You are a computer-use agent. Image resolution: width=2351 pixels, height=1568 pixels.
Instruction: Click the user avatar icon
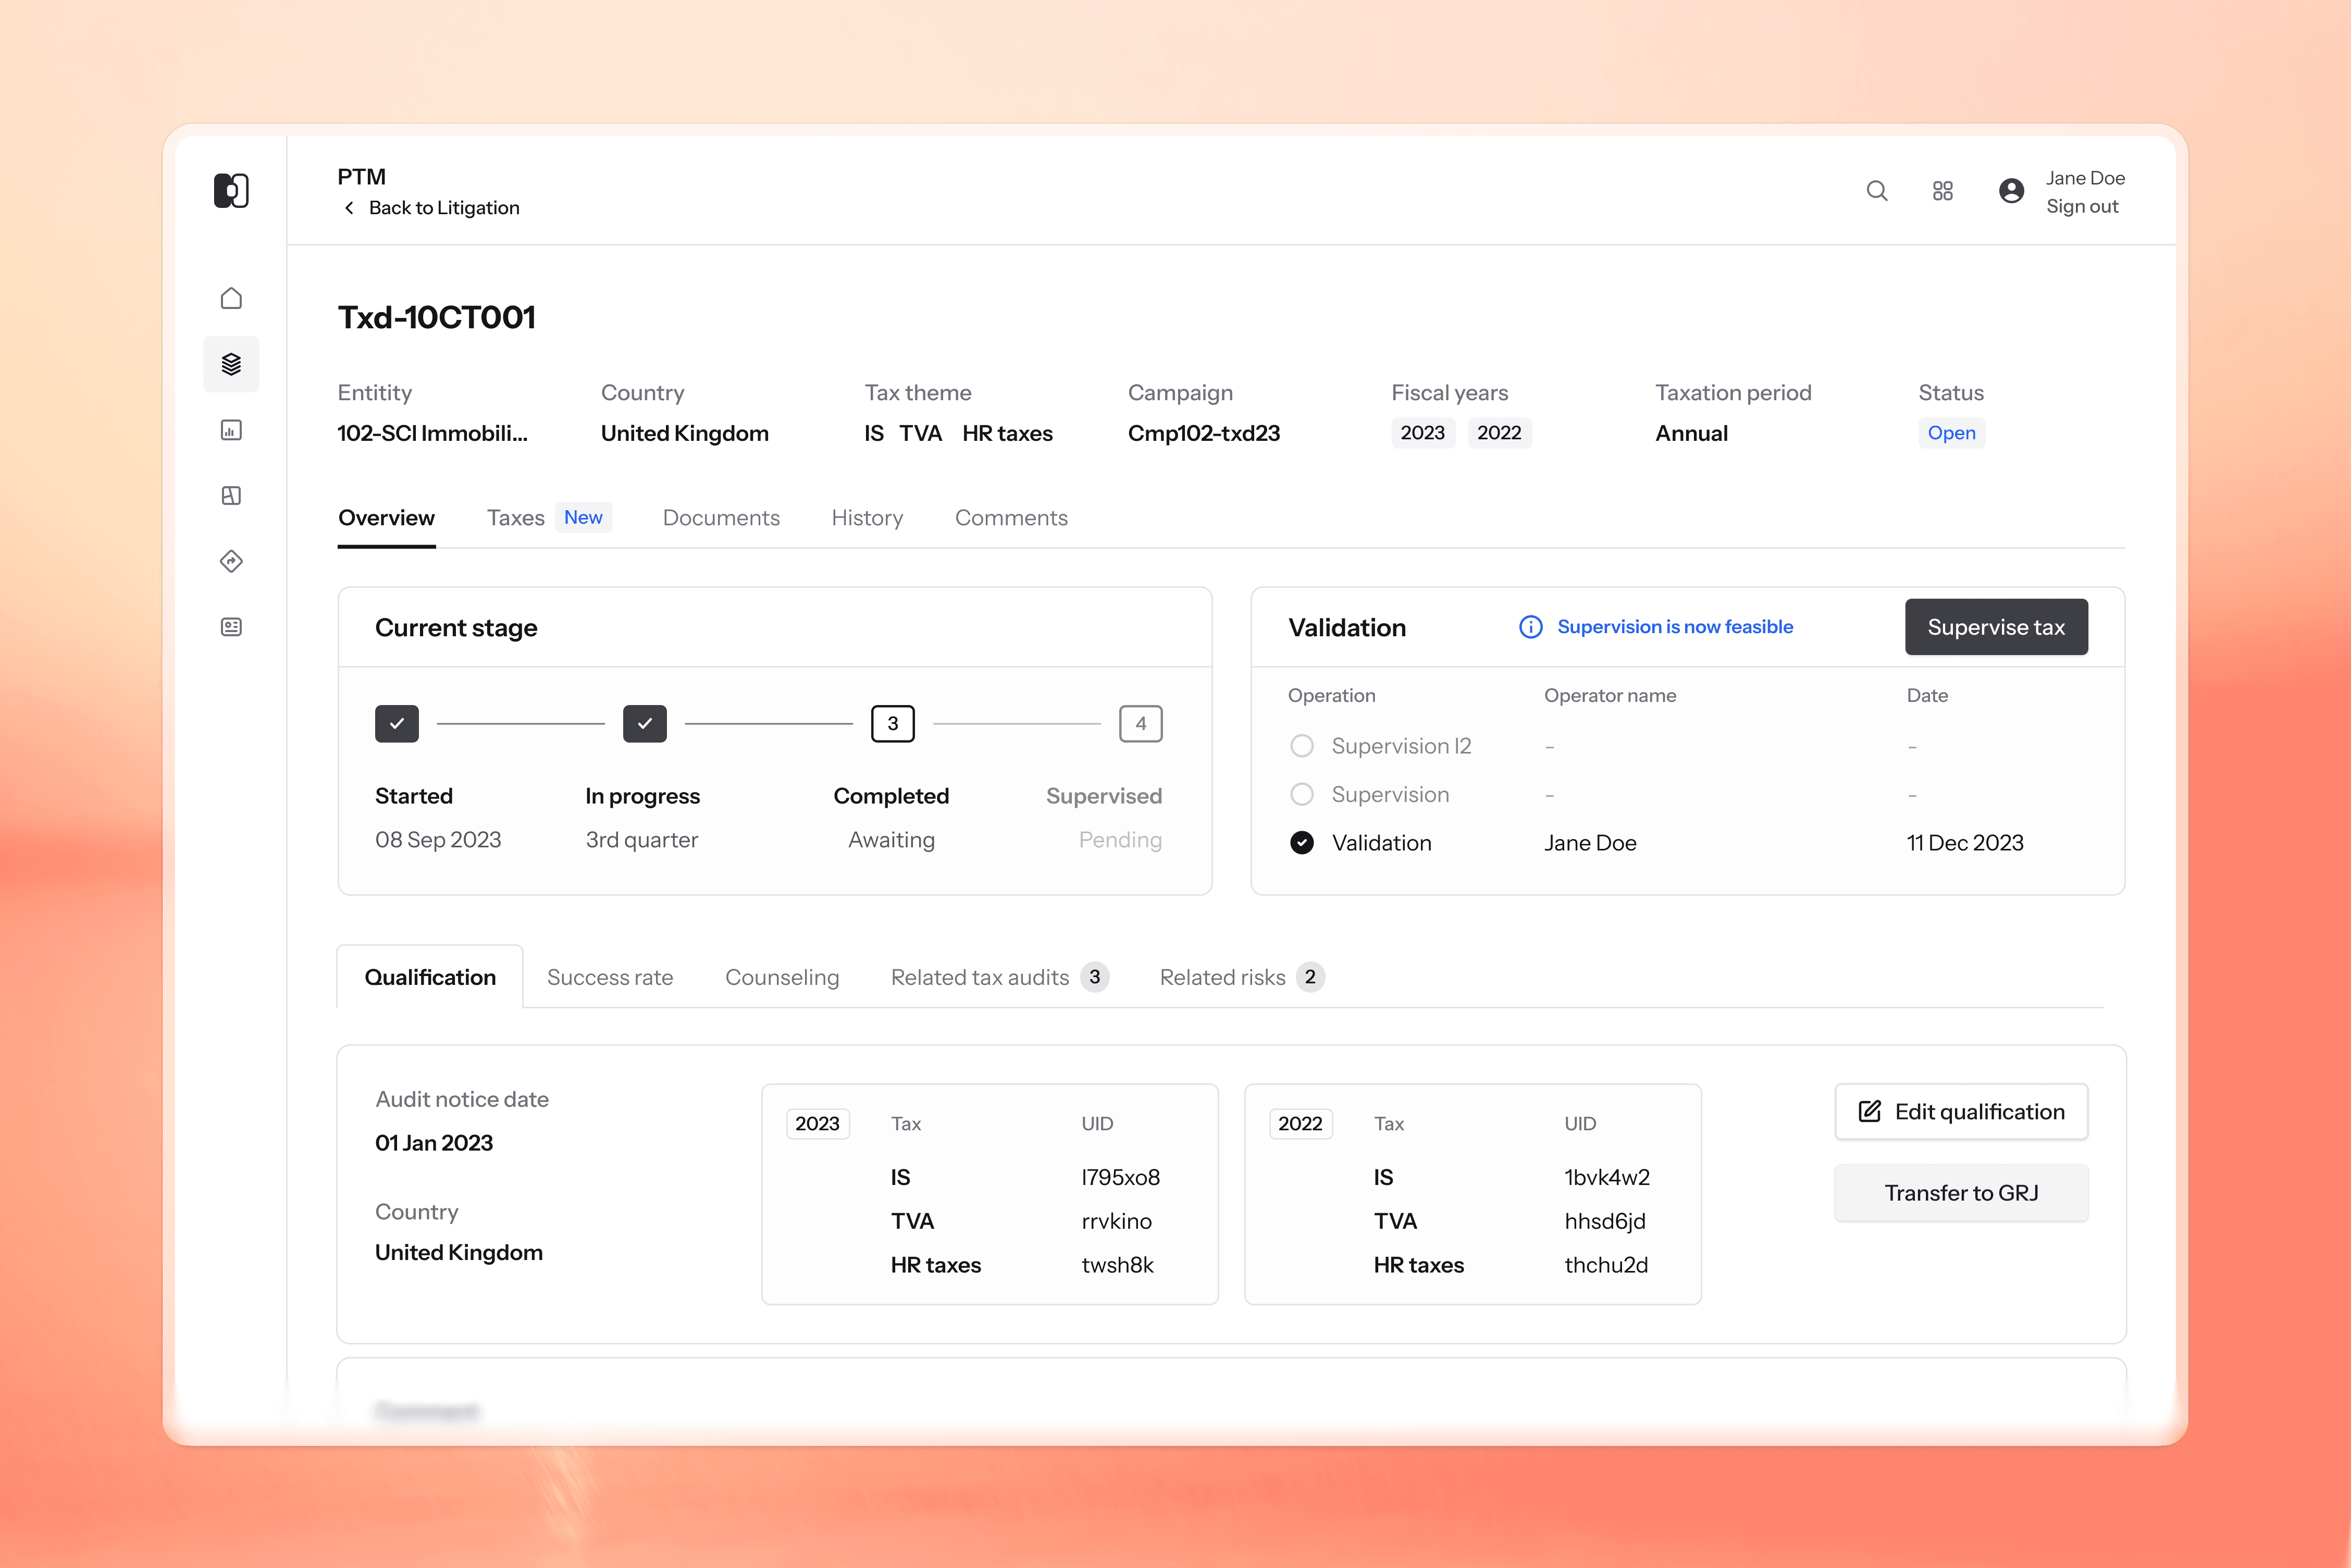[x=2011, y=191]
